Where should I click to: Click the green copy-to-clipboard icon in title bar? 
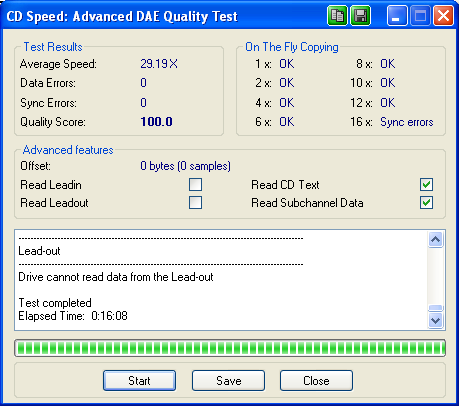(337, 16)
